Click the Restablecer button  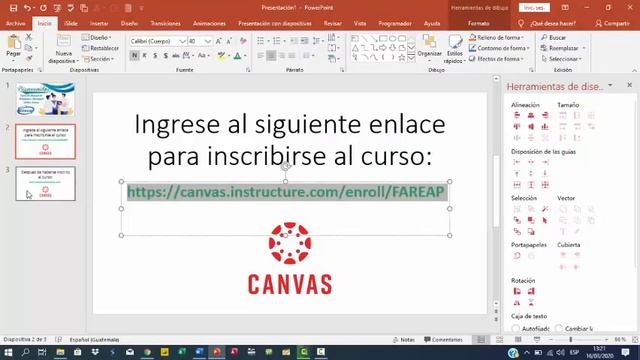(x=100, y=48)
